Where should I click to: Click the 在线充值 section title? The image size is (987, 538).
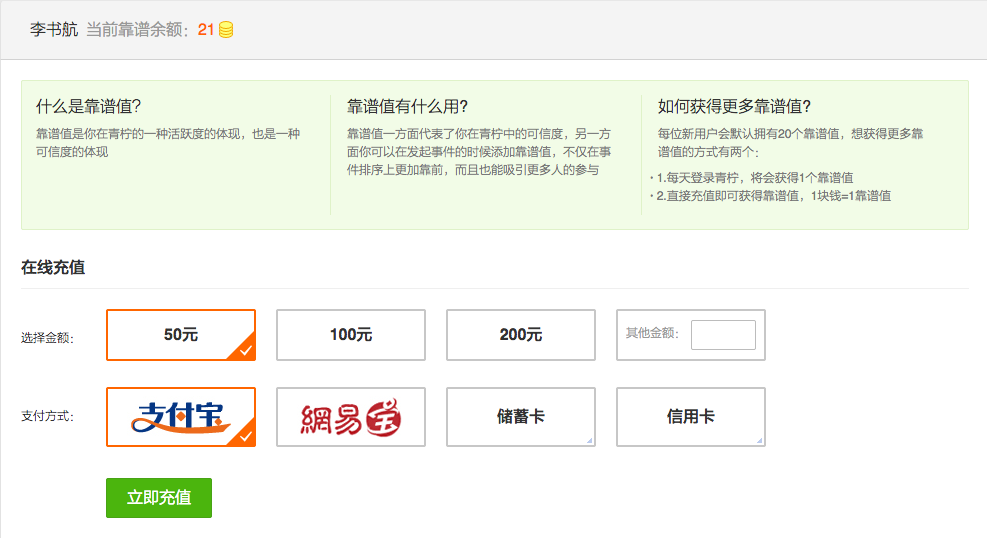(x=53, y=267)
